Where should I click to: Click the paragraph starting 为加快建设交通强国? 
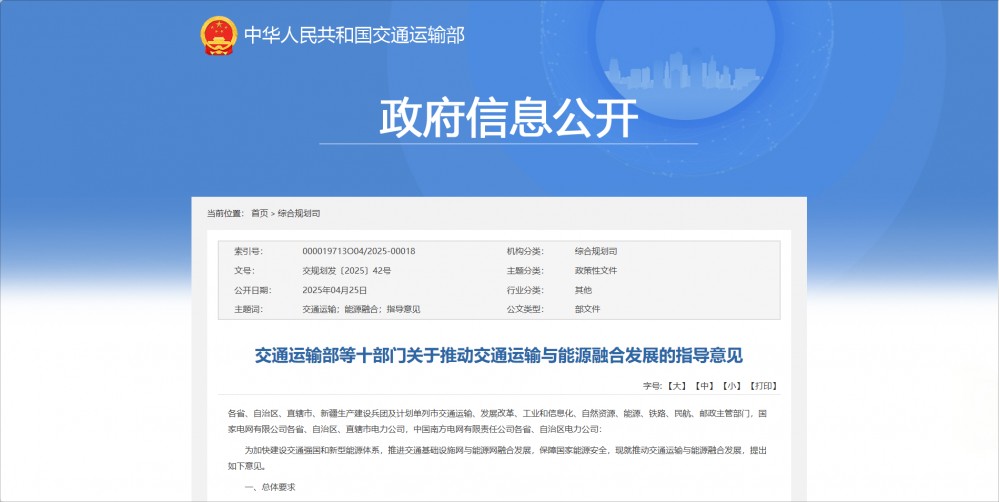(x=498, y=458)
